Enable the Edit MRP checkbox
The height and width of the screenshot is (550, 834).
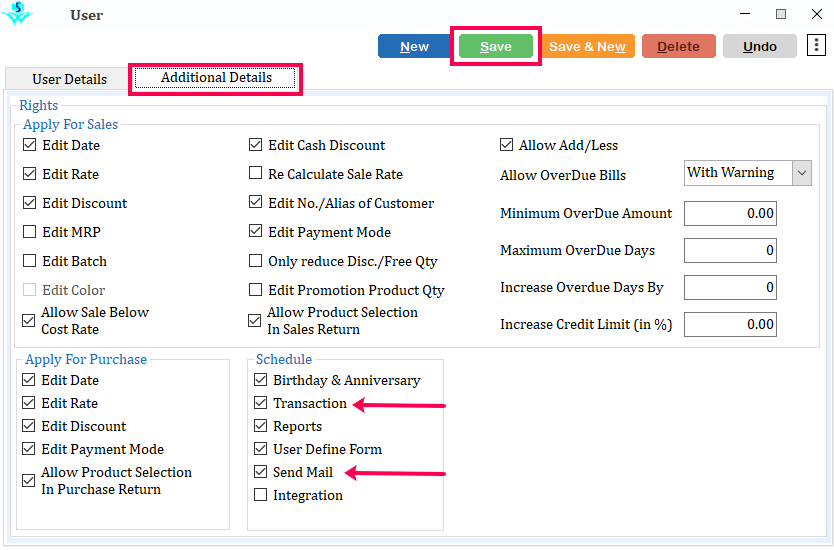point(30,232)
